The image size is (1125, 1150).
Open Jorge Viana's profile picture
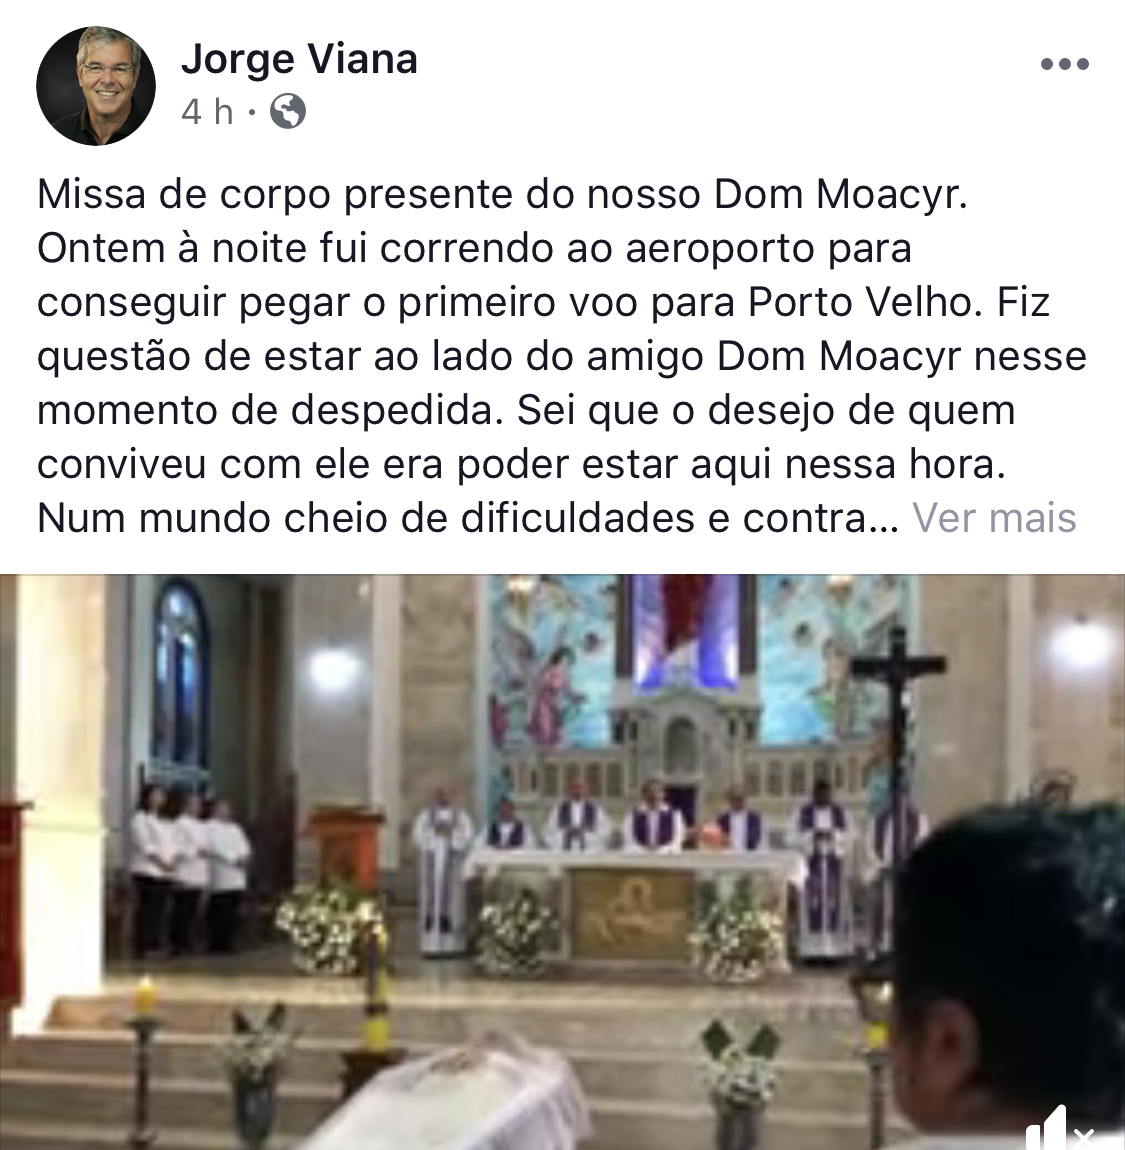96,86
